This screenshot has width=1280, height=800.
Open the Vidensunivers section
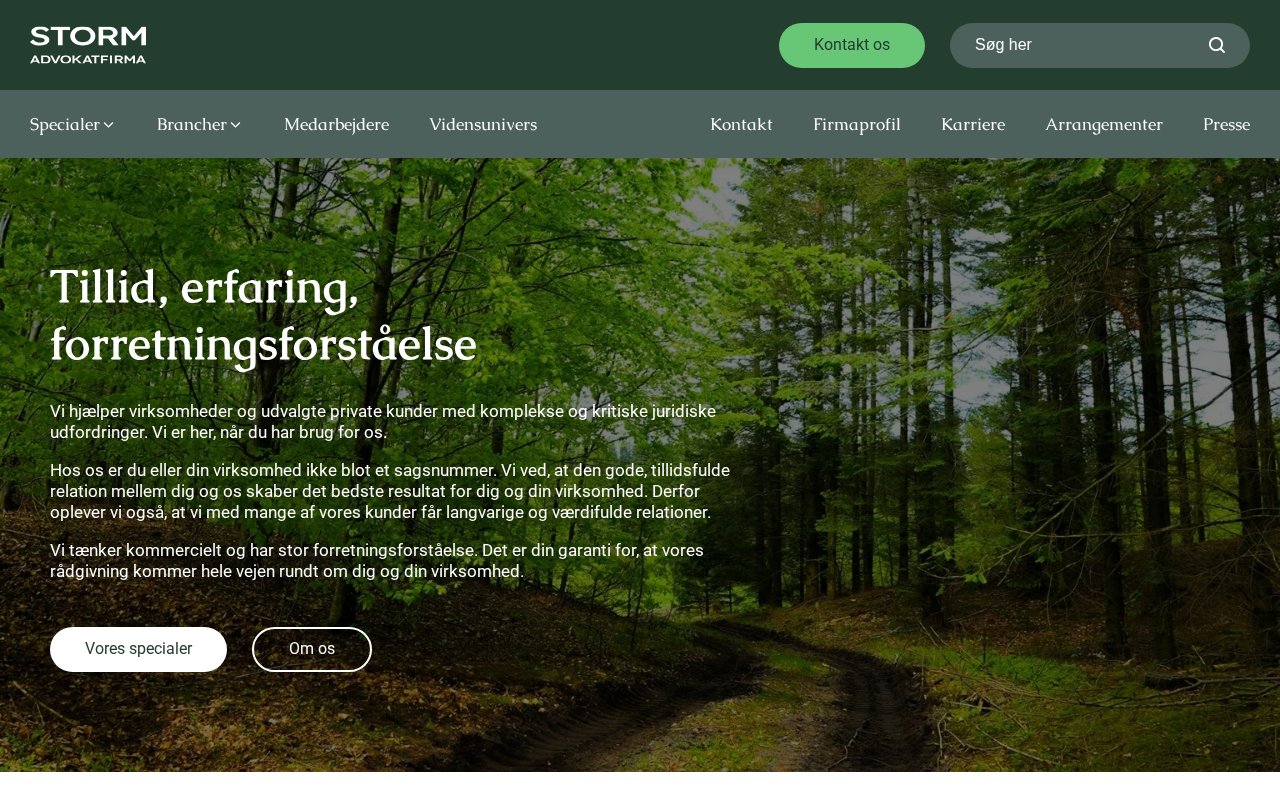(x=483, y=124)
